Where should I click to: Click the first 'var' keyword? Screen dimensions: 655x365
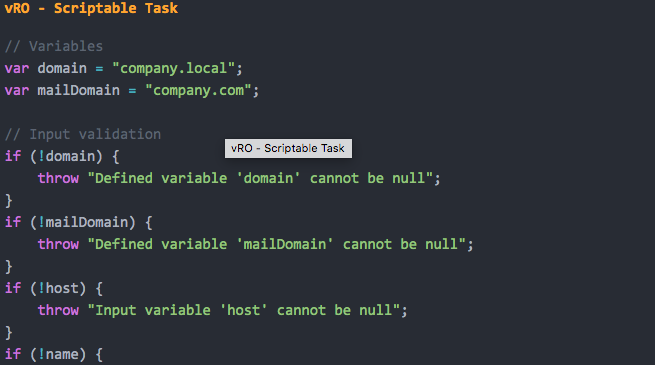(x=17, y=68)
